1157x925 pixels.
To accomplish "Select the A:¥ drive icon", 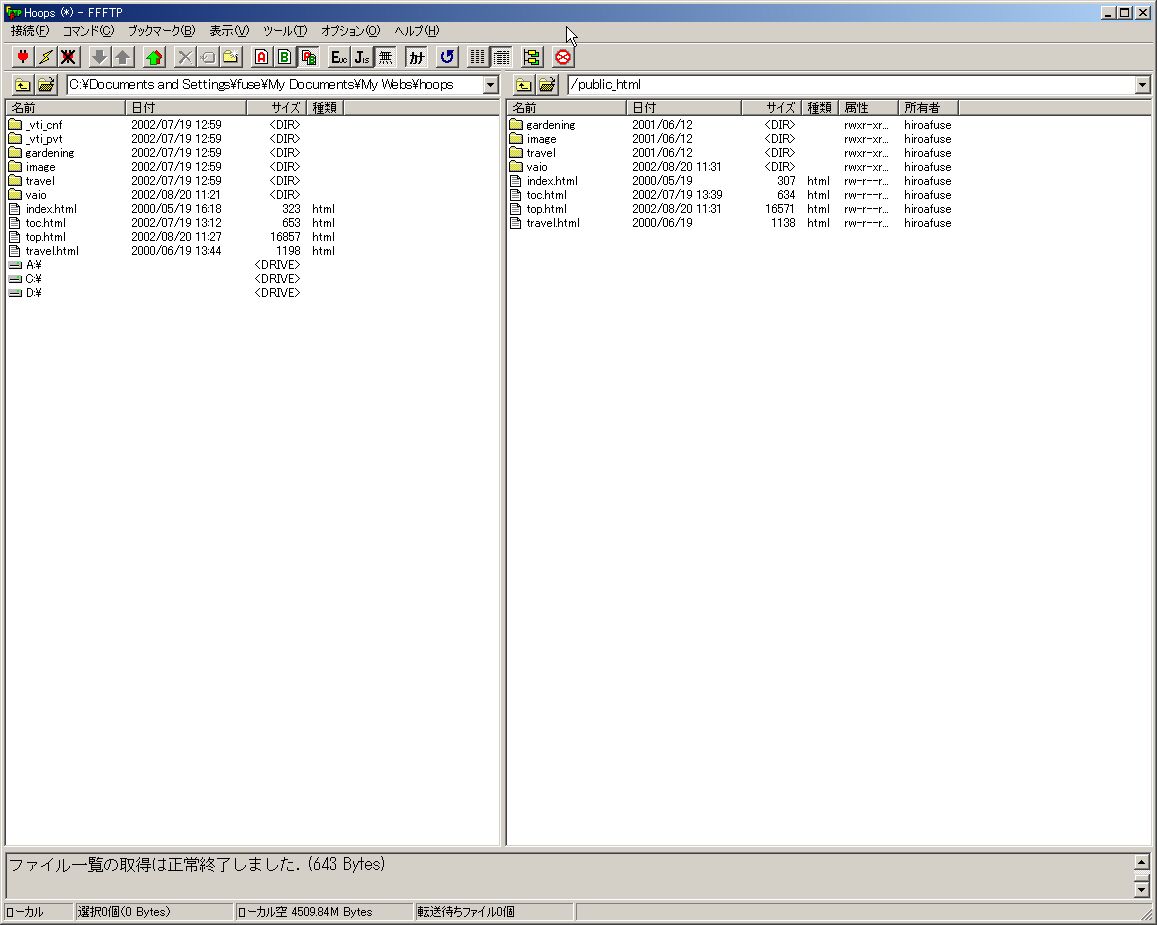I will [15, 265].
